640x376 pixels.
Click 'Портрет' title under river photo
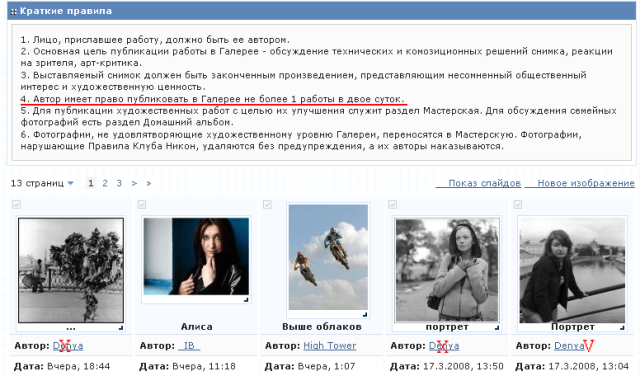(573, 327)
